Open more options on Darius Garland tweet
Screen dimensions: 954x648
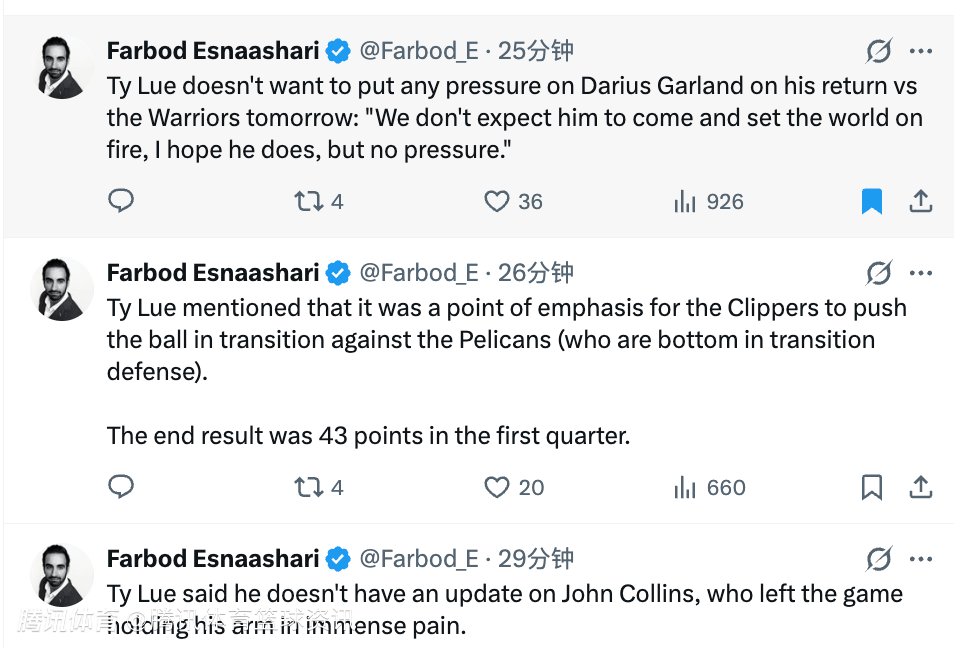tap(921, 51)
